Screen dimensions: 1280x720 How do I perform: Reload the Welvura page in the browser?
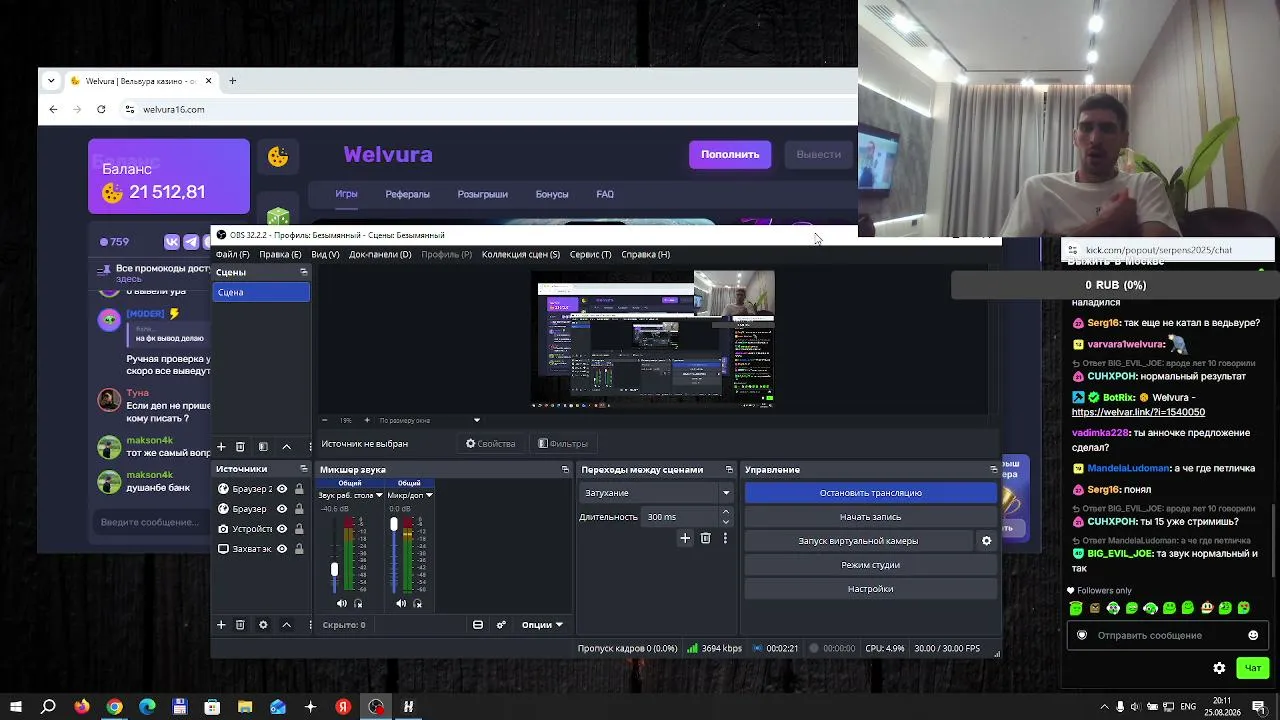[101, 109]
